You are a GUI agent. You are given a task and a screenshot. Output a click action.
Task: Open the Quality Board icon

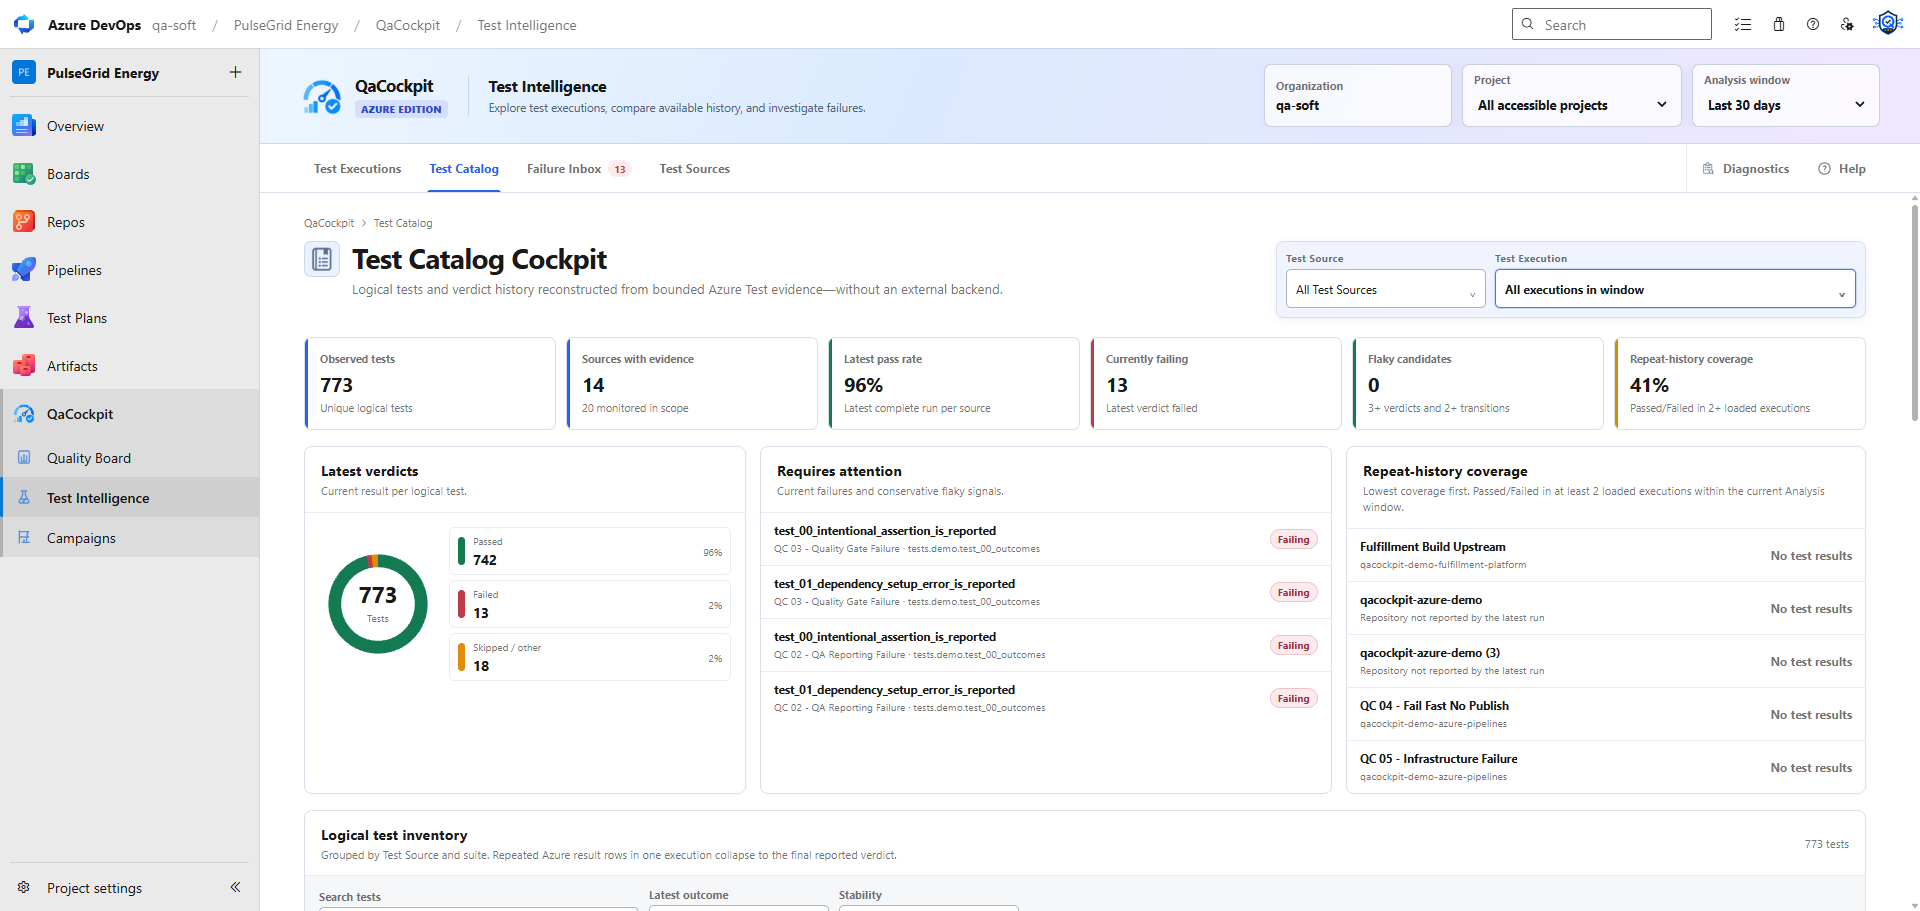(24, 458)
